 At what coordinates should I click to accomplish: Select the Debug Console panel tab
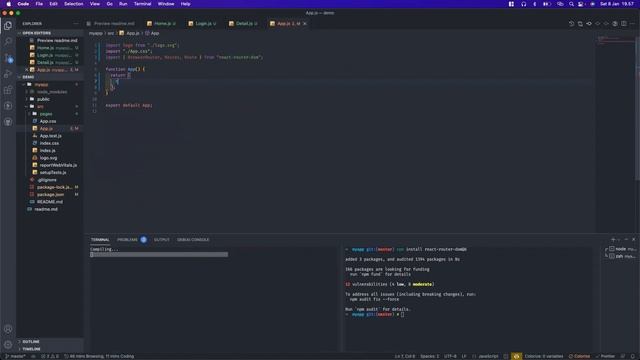[193, 240]
